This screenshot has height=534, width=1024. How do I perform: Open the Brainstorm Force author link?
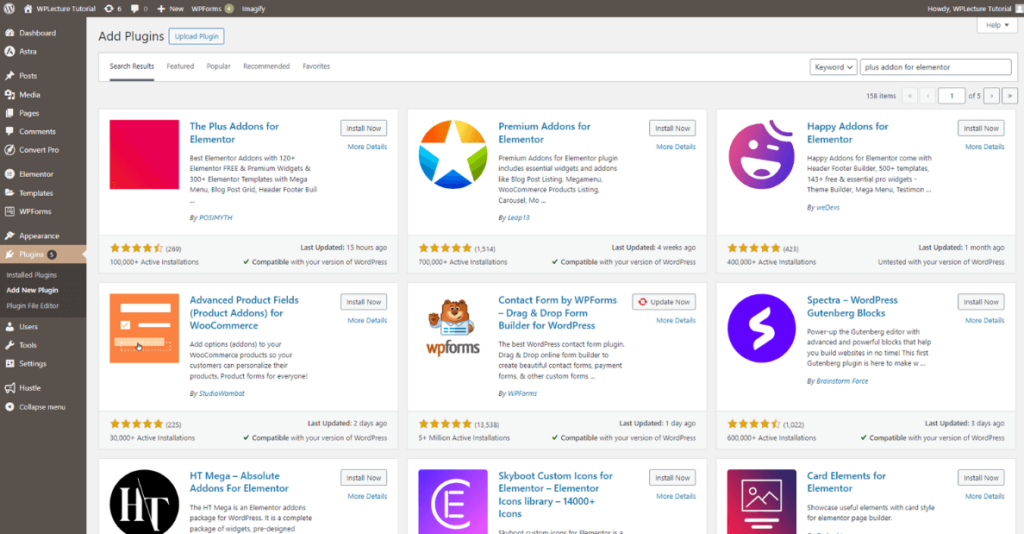(x=842, y=381)
